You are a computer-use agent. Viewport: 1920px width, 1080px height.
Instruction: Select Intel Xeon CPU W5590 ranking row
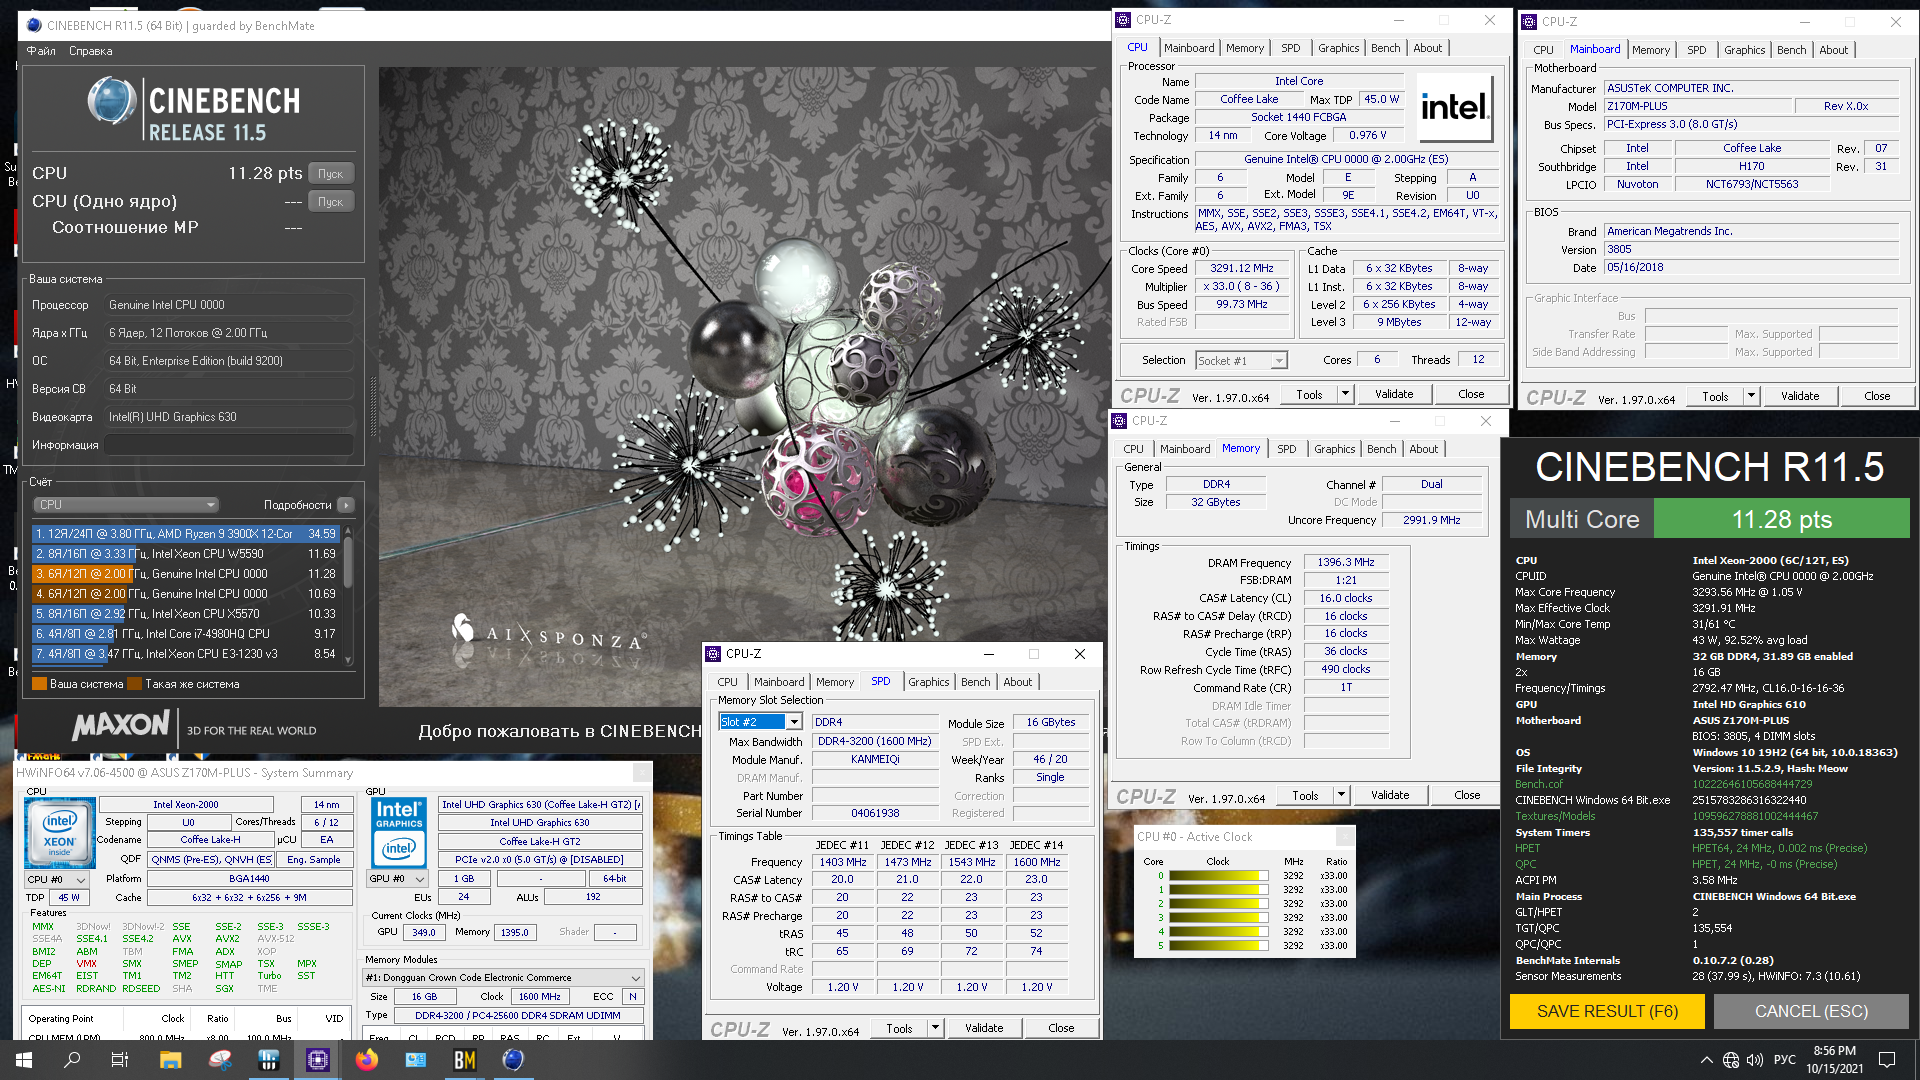coord(186,554)
